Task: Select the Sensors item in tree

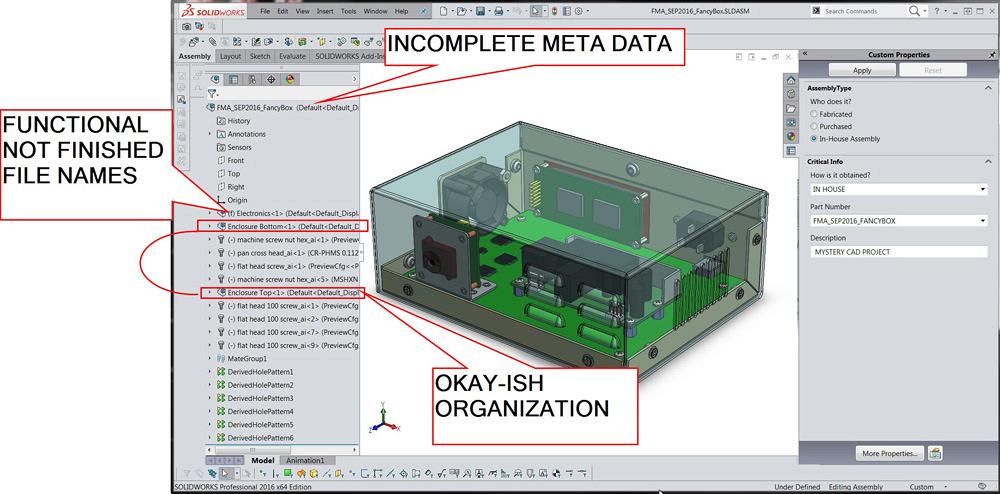Action: (239, 147)
